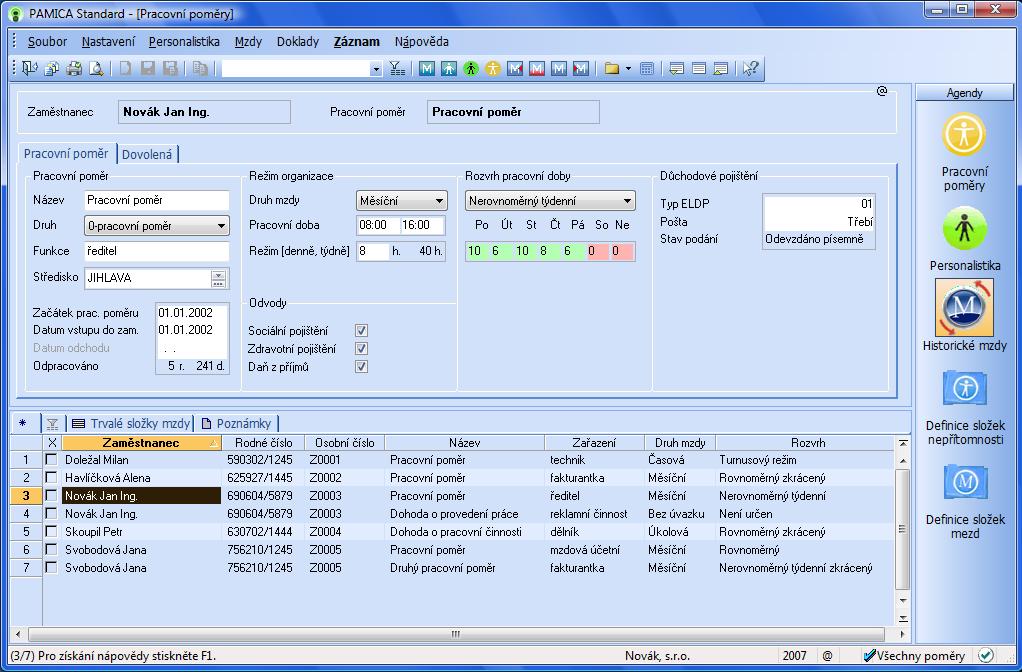Toggle the Zdravotní pojištění checkbox
This screenshot has height=672, width=1022.
tap(361, 349)
